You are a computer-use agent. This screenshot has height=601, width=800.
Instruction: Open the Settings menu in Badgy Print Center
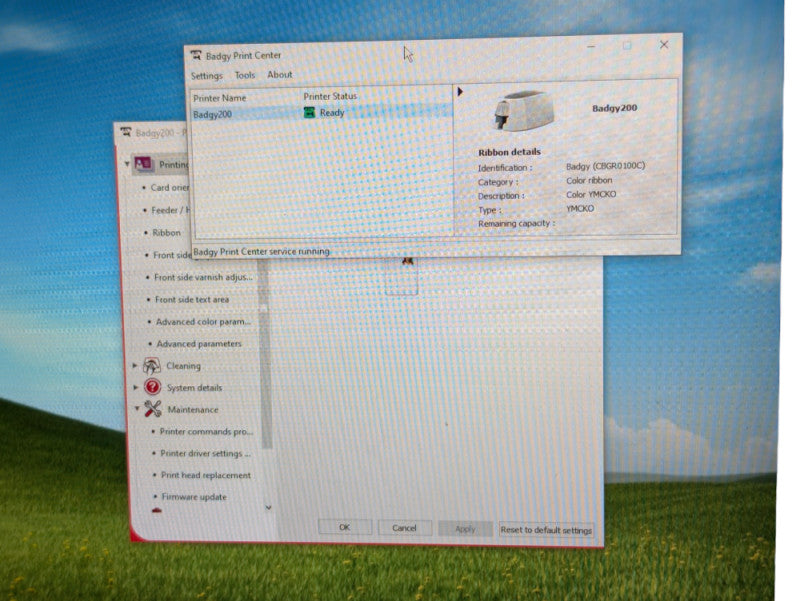tap(207, 76)
